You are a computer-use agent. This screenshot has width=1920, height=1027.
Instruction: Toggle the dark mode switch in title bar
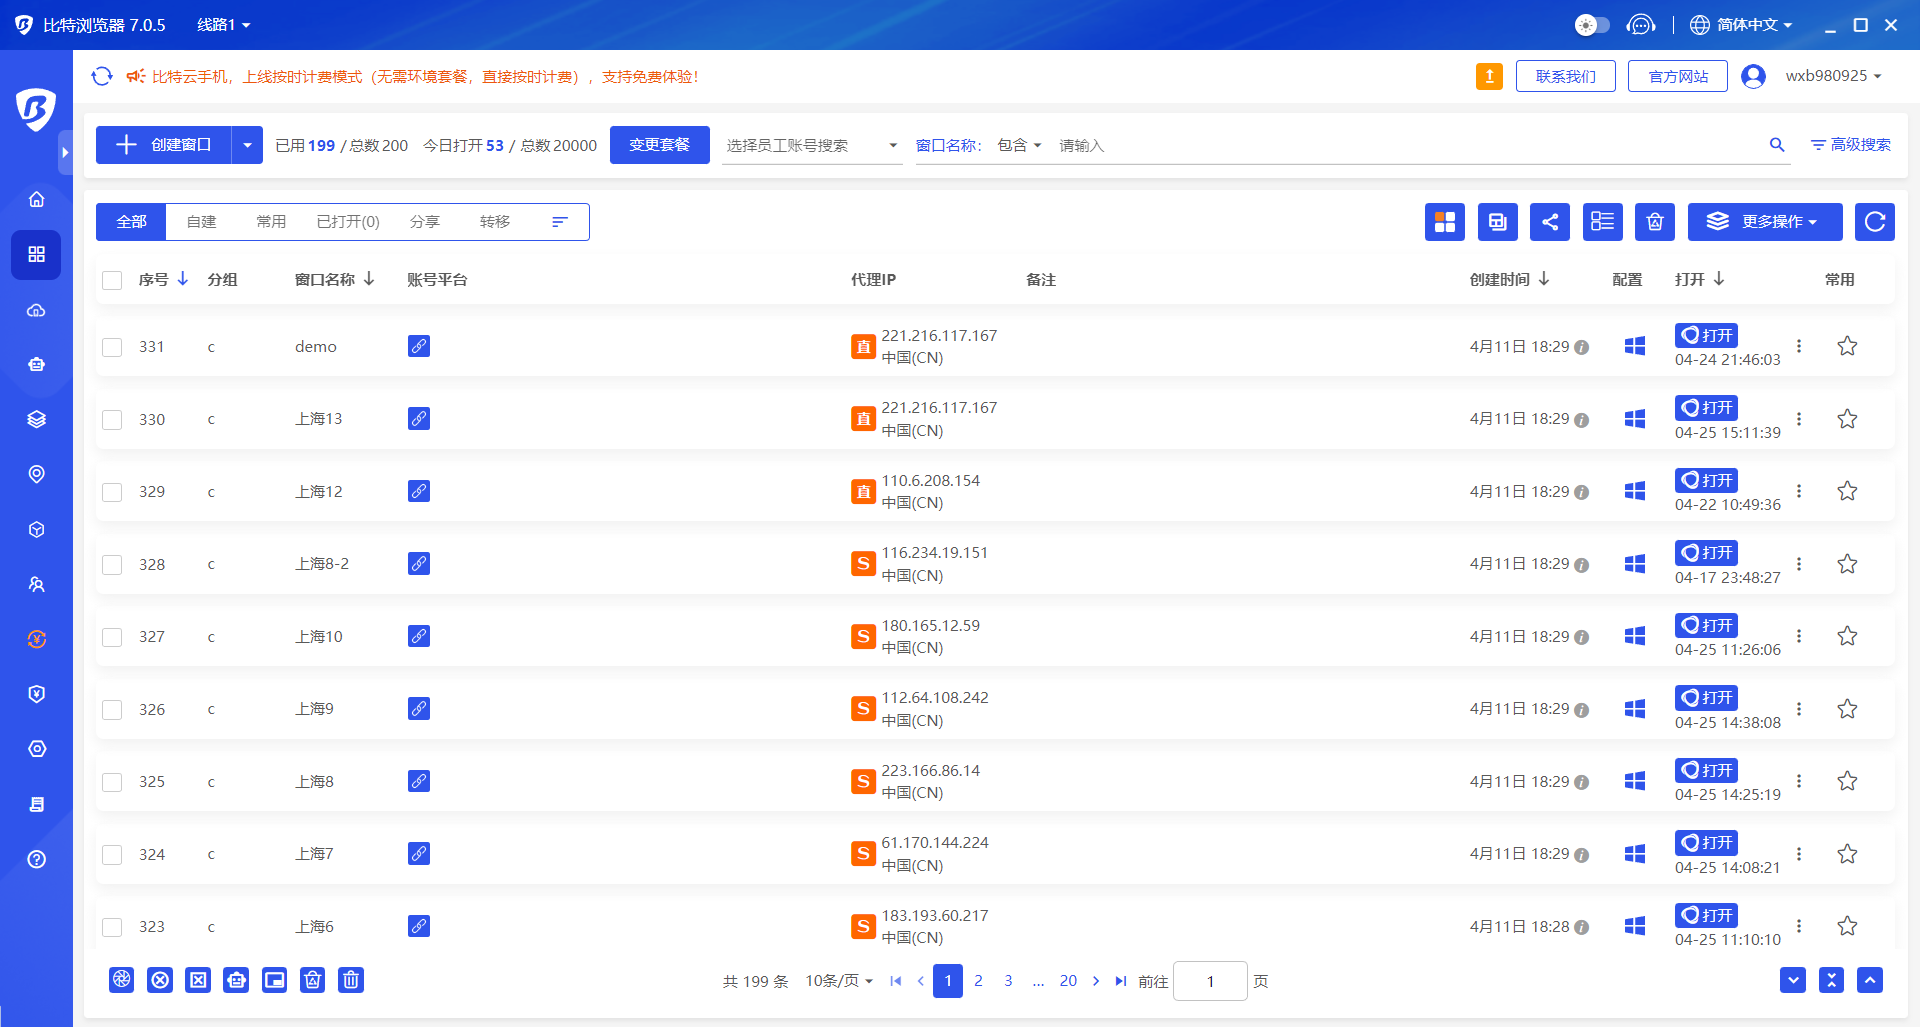click(x=1591, y=25)
